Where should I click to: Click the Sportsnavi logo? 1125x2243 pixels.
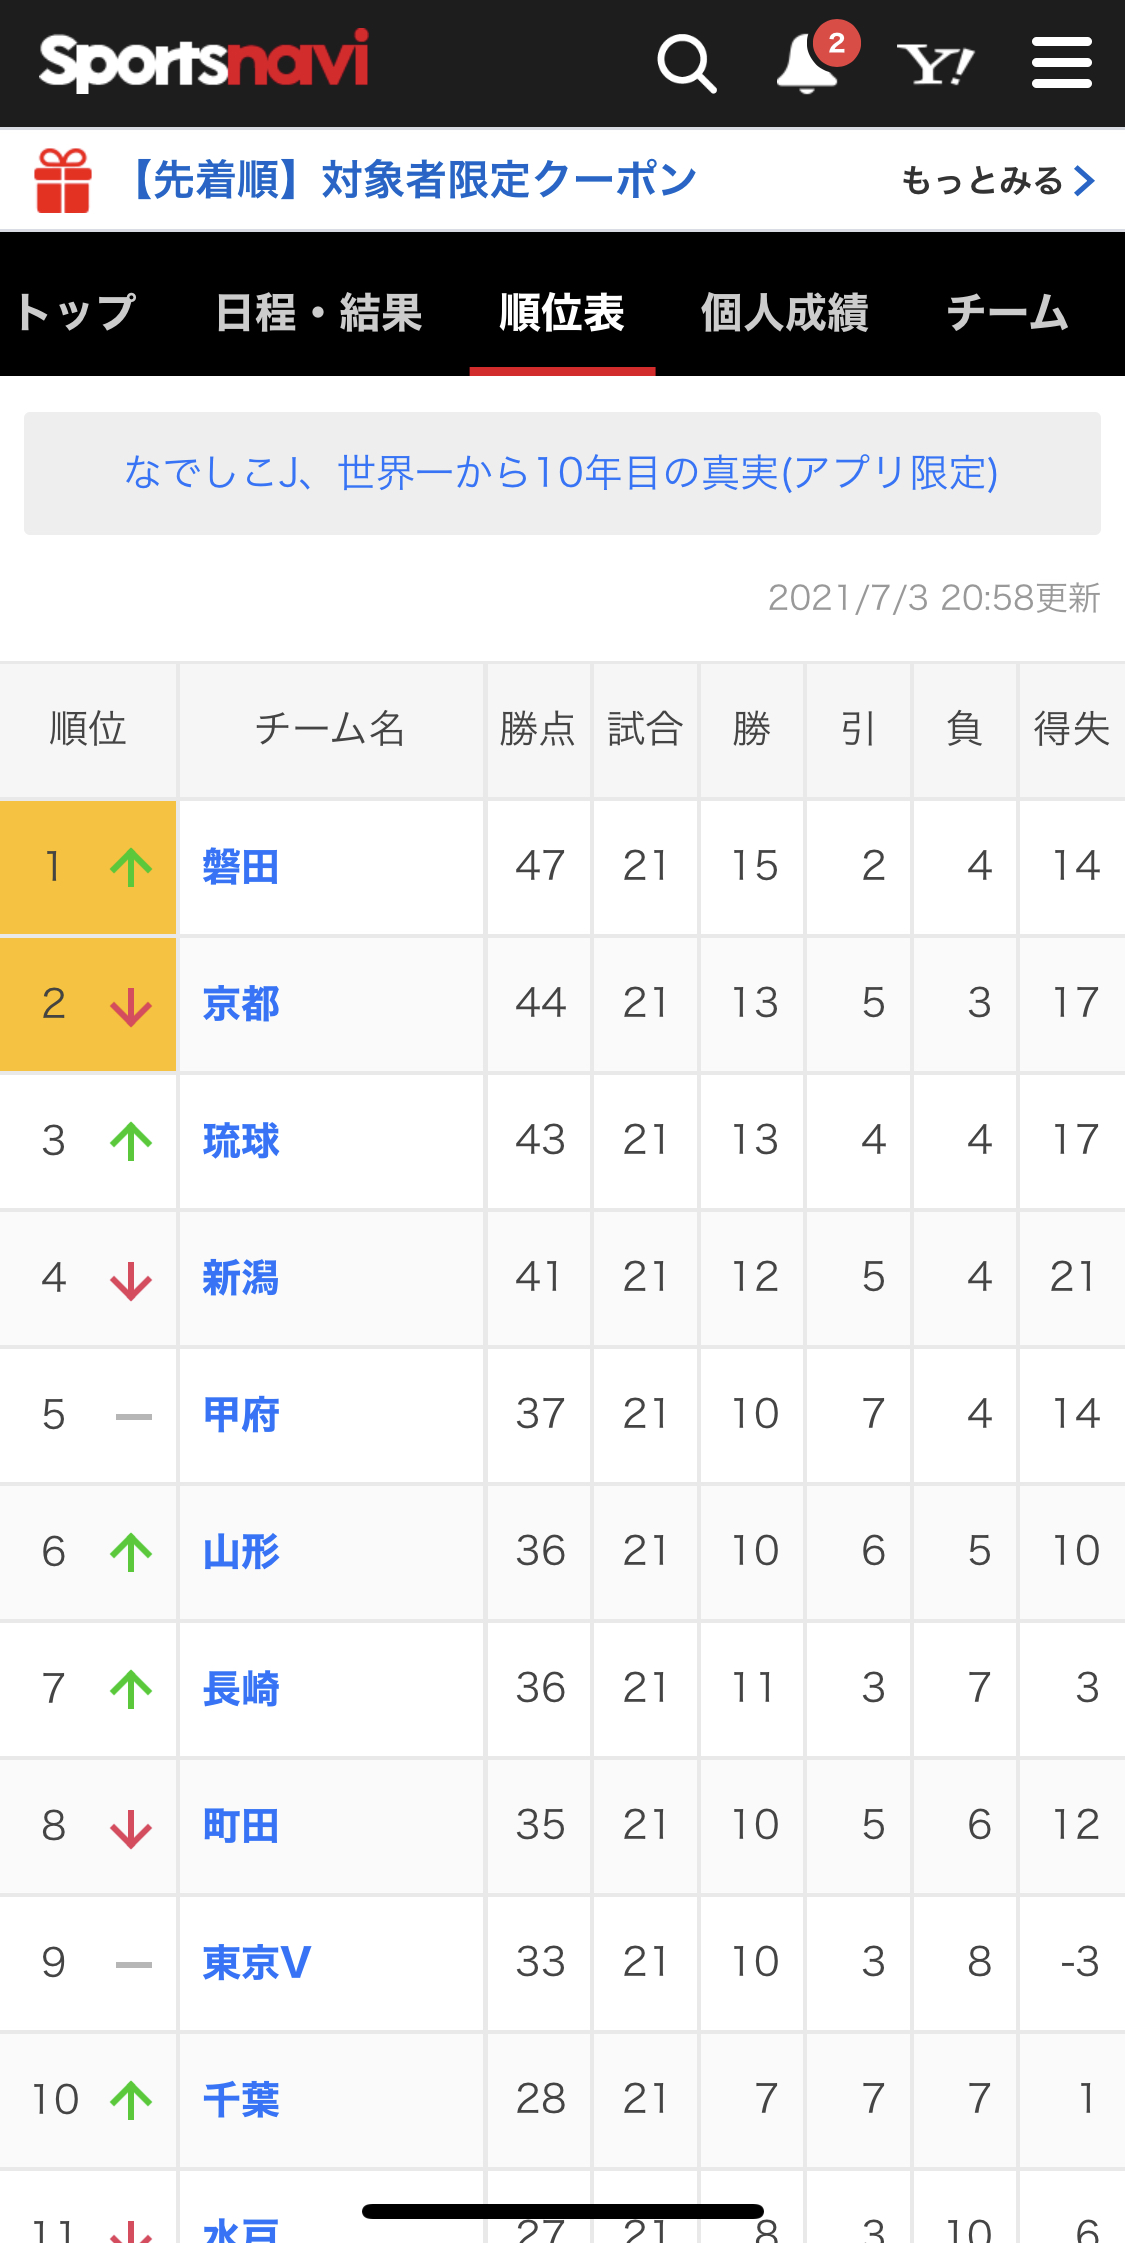[204, 62]
